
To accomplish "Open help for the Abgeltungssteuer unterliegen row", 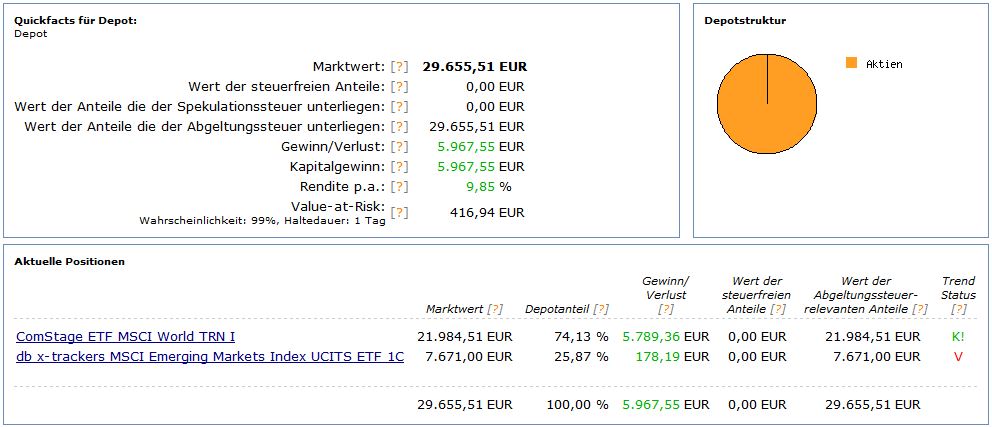I will coord(399,127).
